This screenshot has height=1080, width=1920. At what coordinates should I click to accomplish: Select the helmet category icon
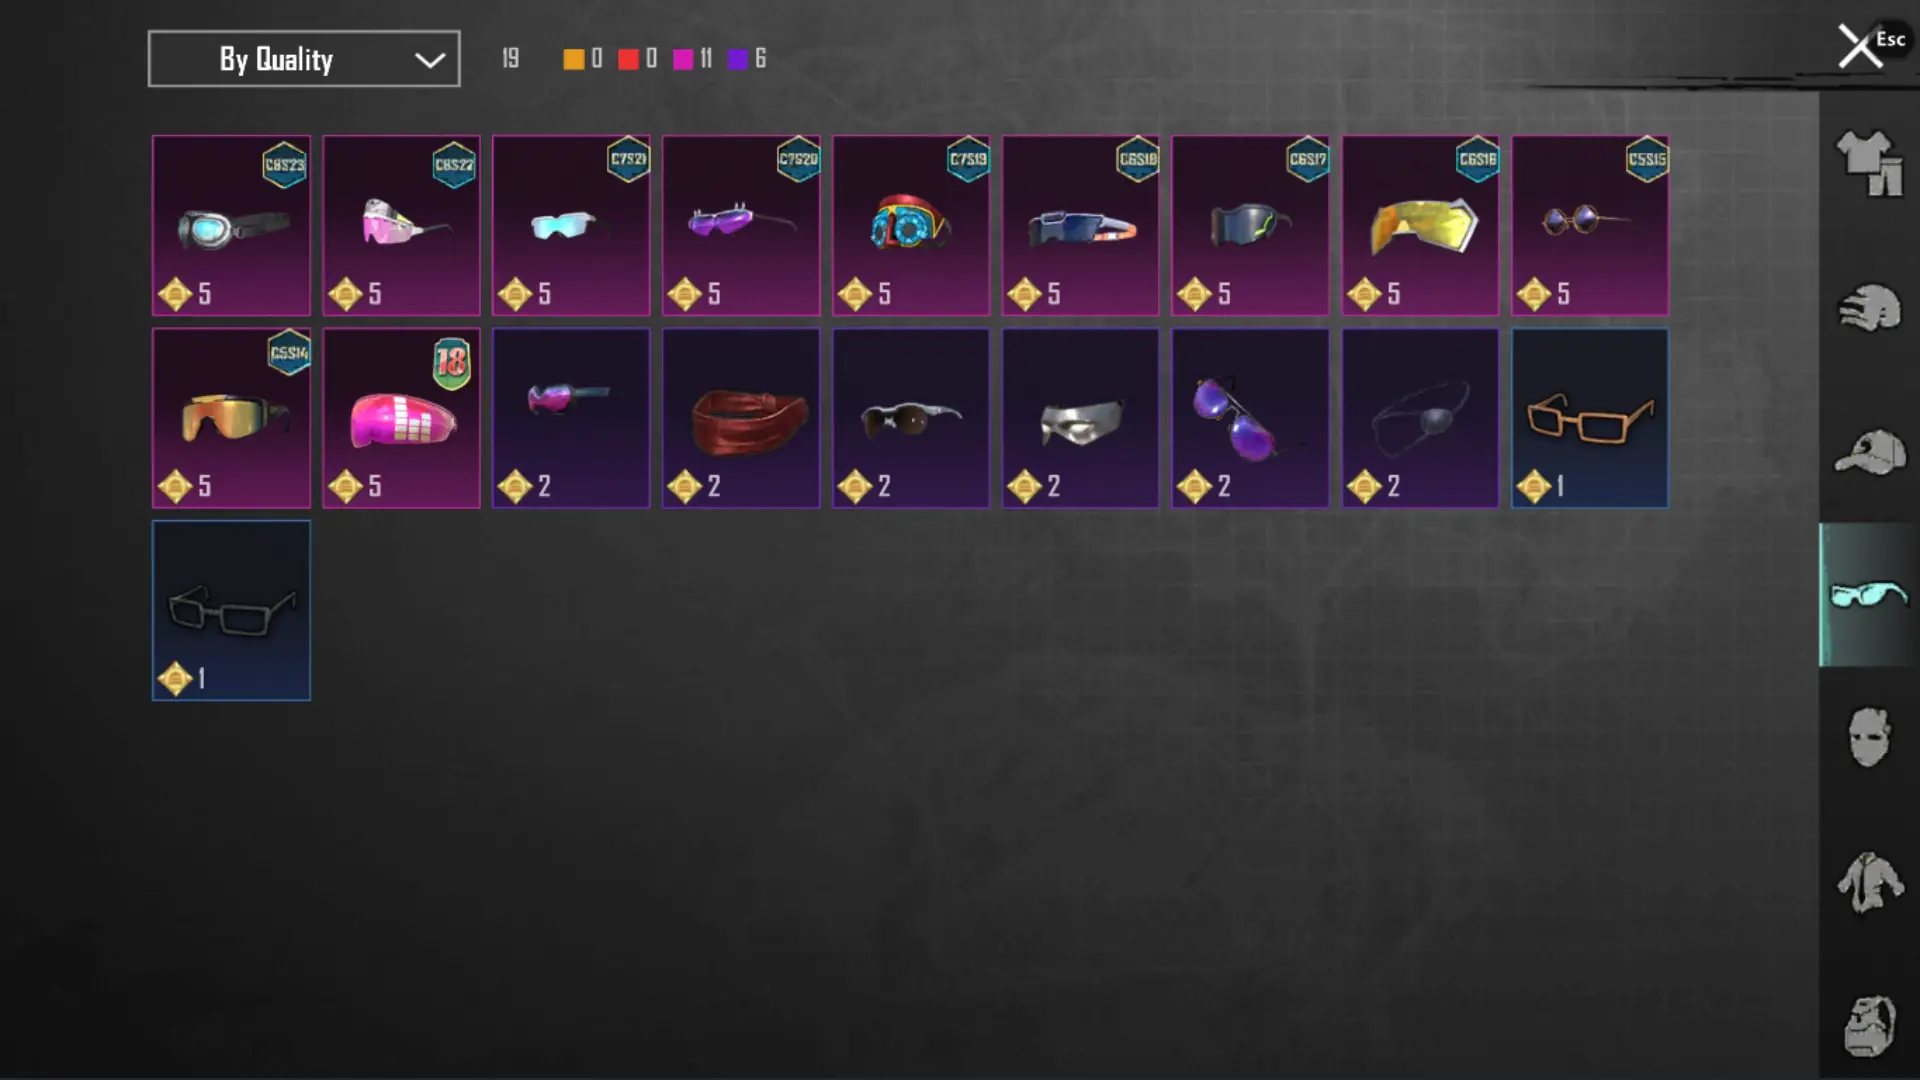coord(1869,308)
